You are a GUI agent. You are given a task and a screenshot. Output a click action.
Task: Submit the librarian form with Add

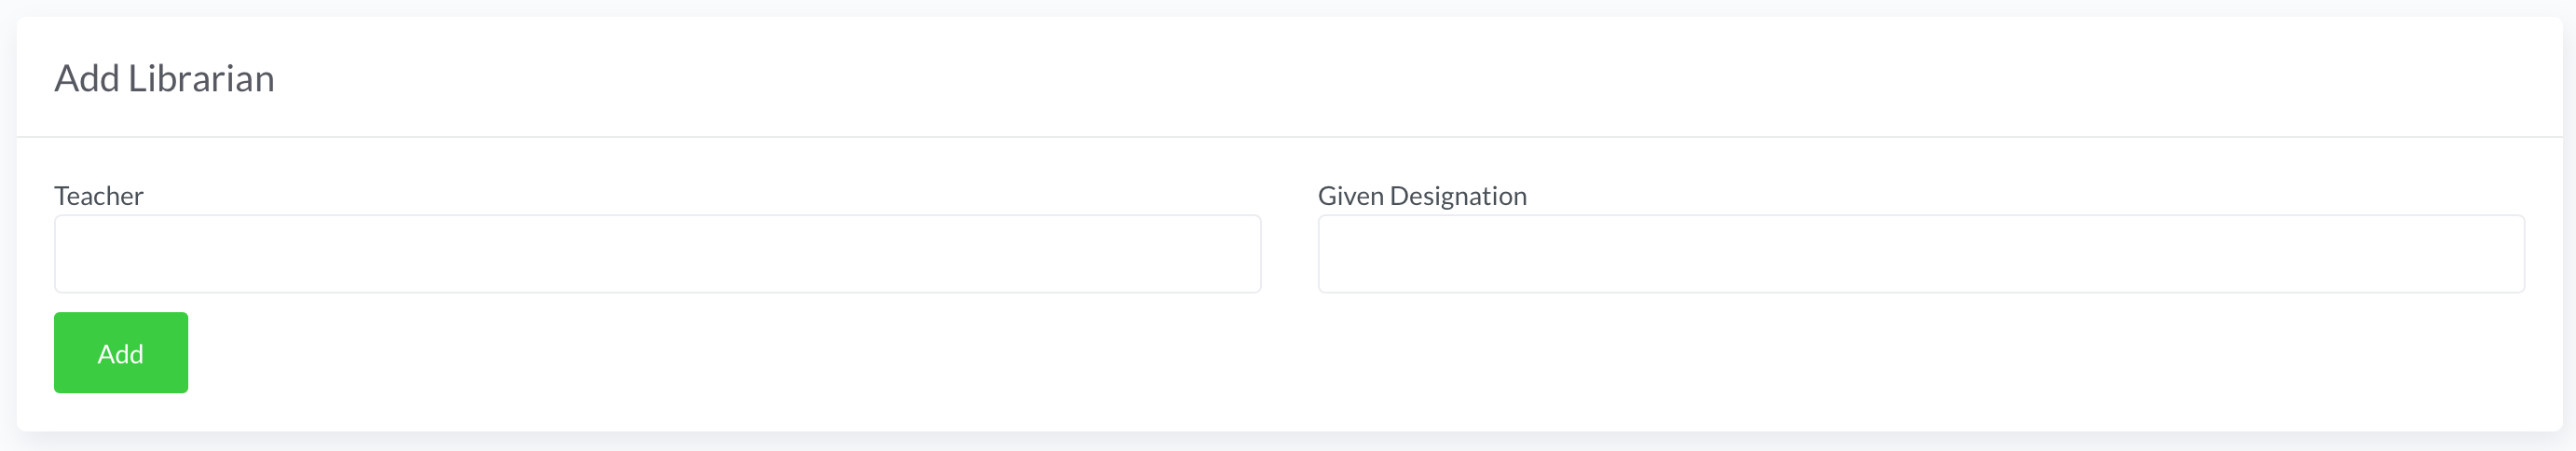tap(121, 353)
